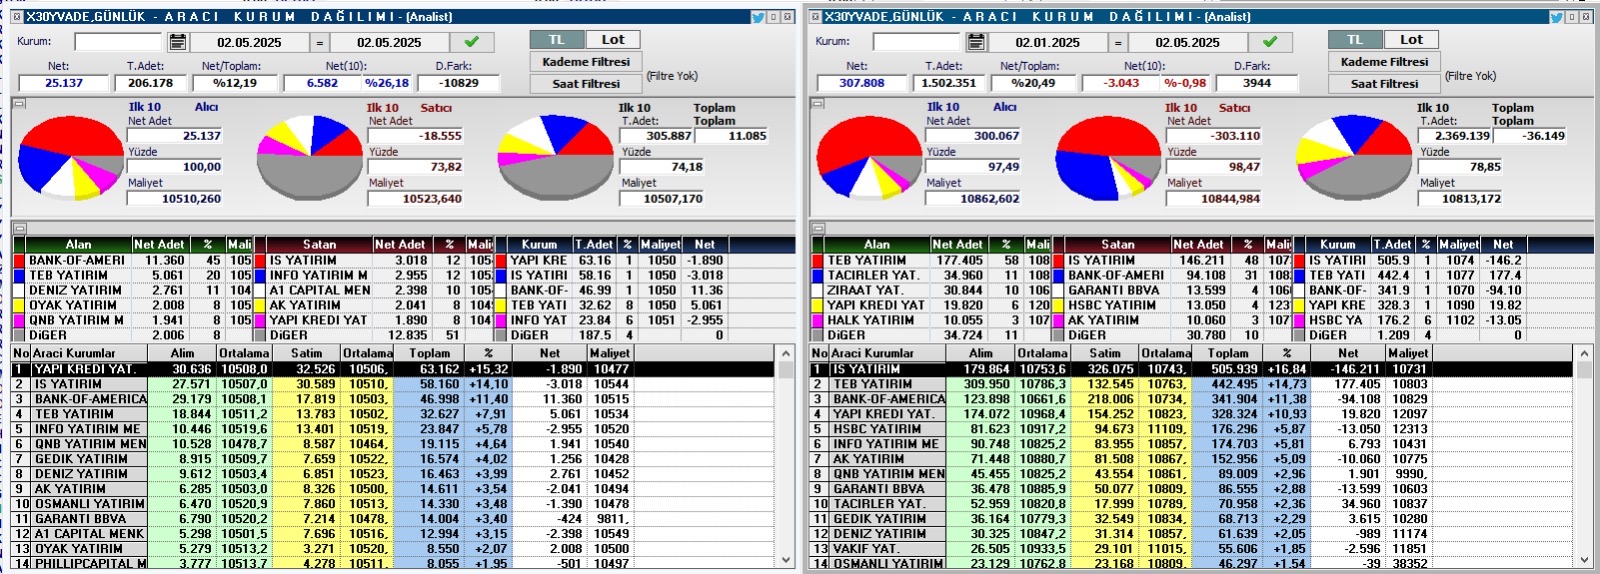This screenshot has height=574, width=1600.
Task: Click end date 02.05.2025 field in right window
Action: coord(1187,43)
